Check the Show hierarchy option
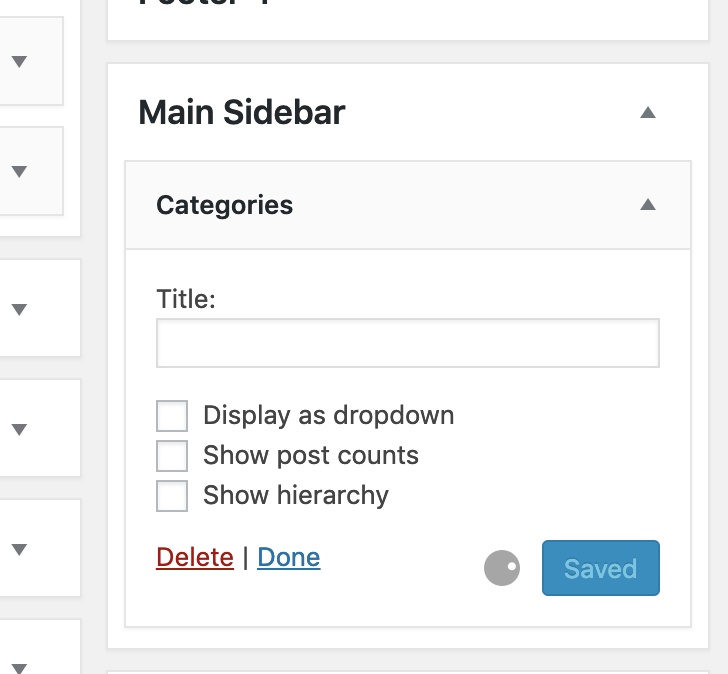The image size is (728, 674). tap(172, 496)
